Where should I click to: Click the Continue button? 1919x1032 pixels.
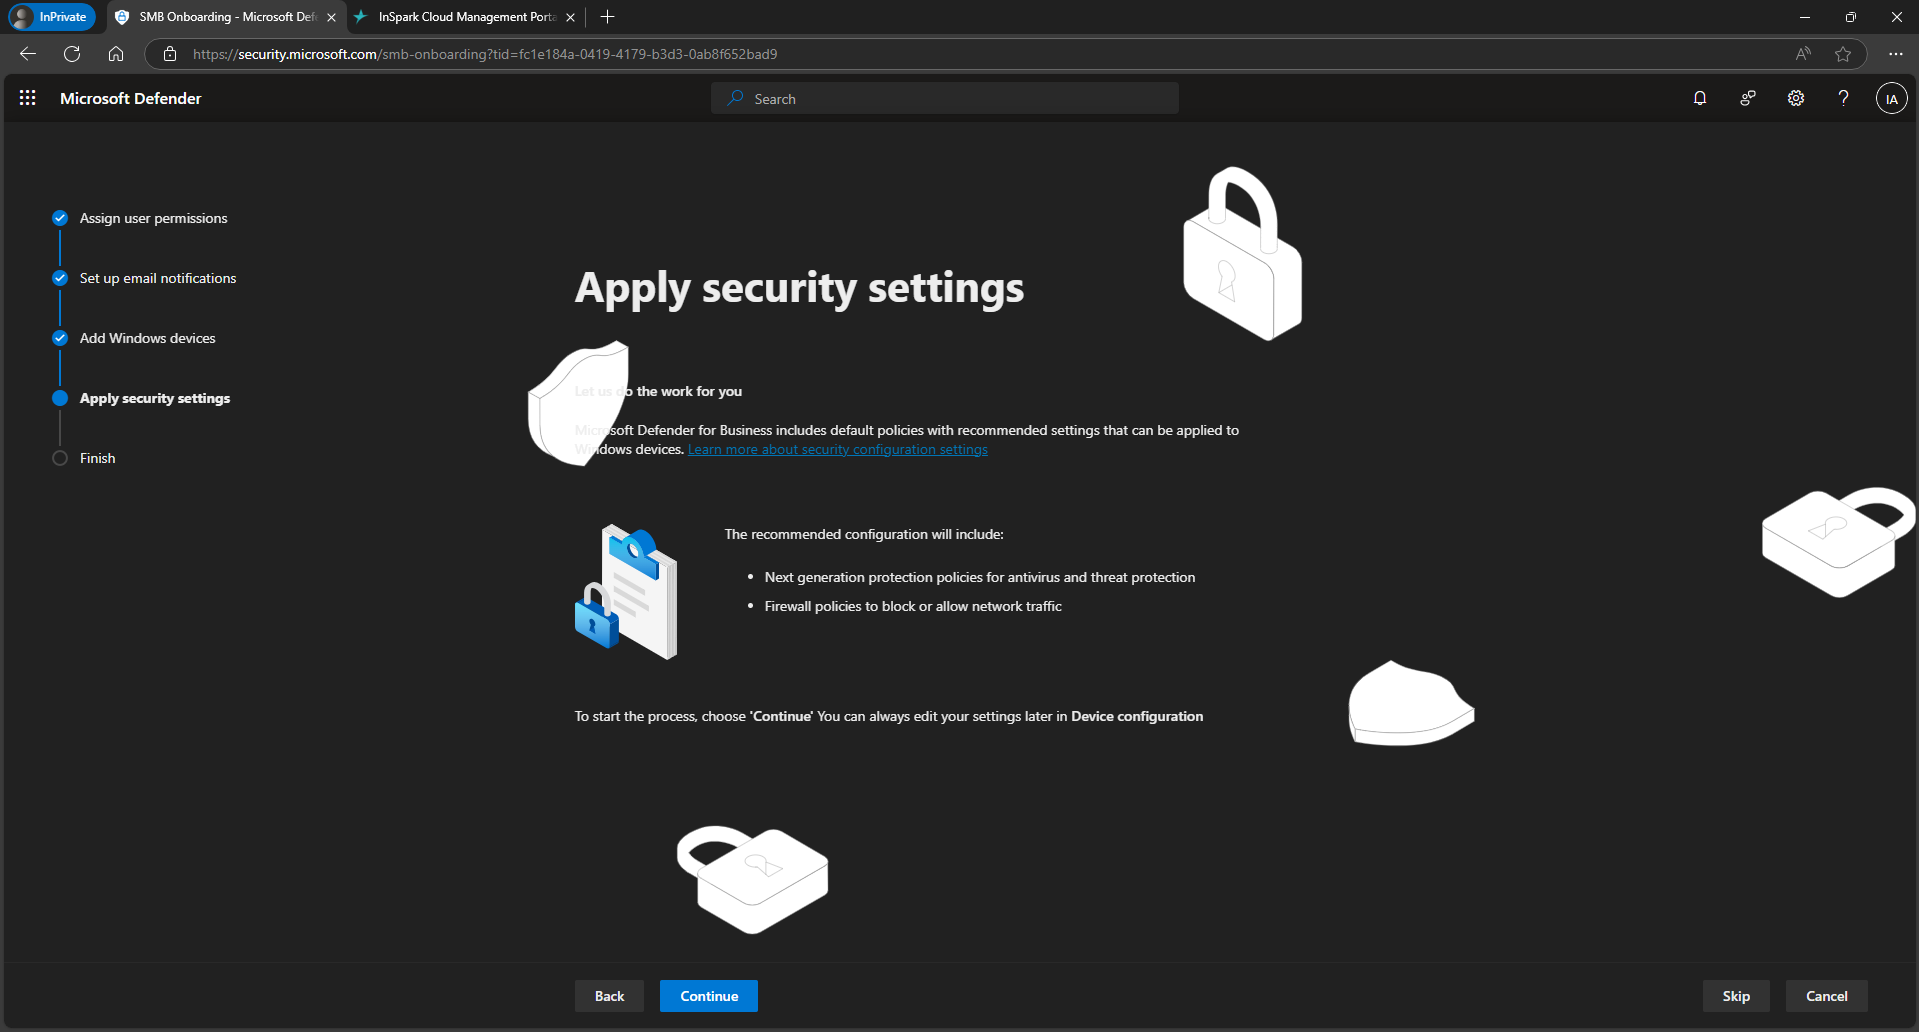709,996
